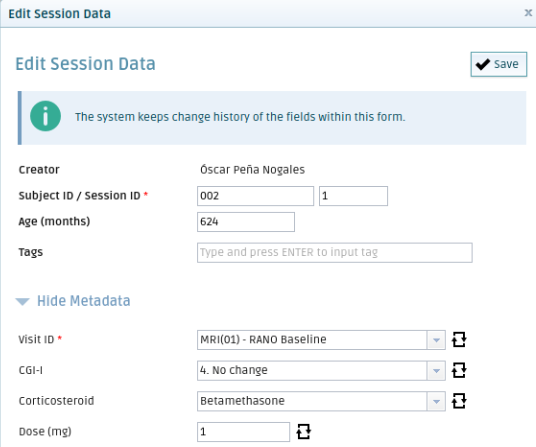Screen dimensions: 536x447
Task: Focus the Subject ID field containing 002
Action: tap(255, 196)
